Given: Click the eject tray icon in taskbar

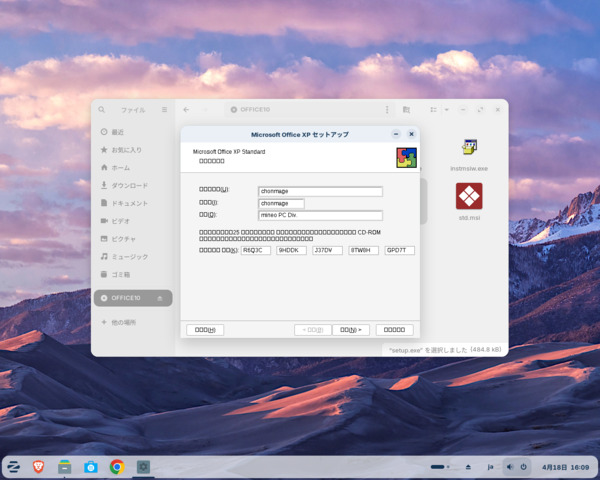Looking at the screenshot, I should pyautogui.click(x=468, y=467).
